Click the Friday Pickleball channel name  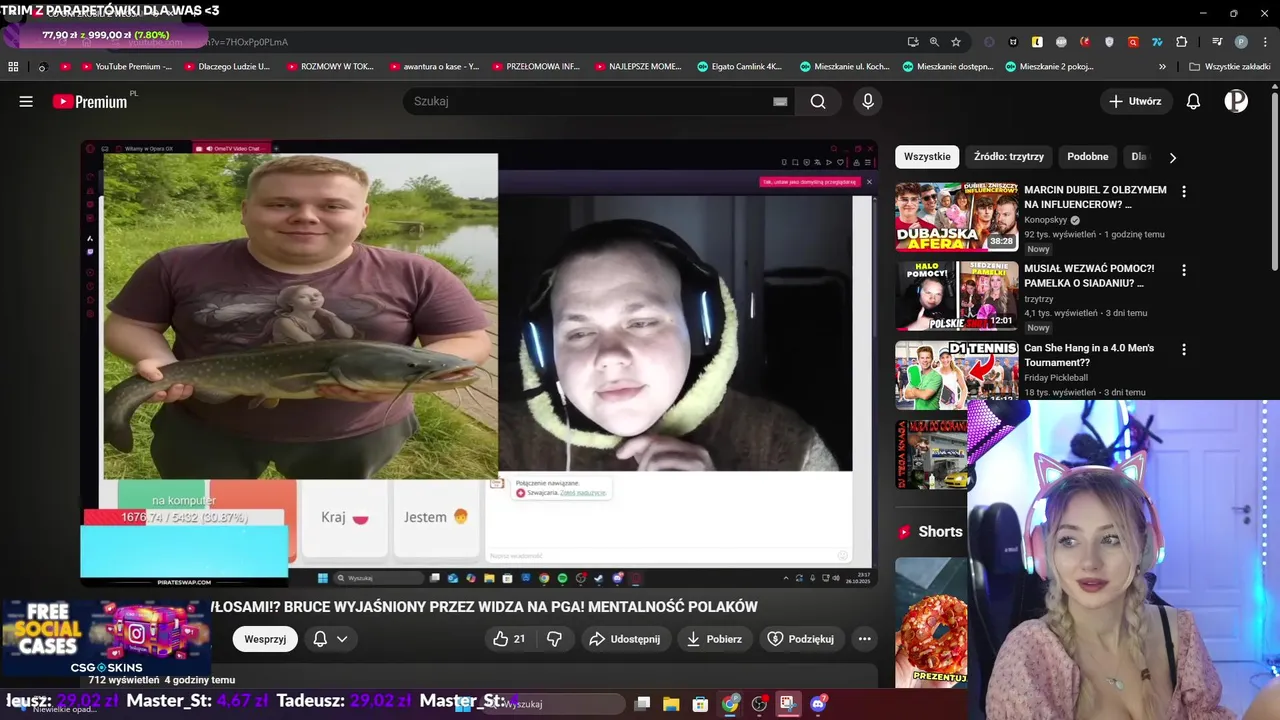click(x=1056, y=378)
